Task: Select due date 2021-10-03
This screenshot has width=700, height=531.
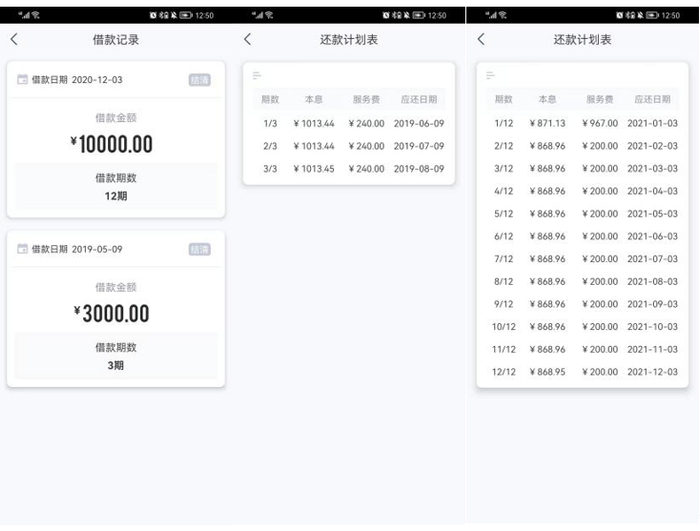Action: 652,327
